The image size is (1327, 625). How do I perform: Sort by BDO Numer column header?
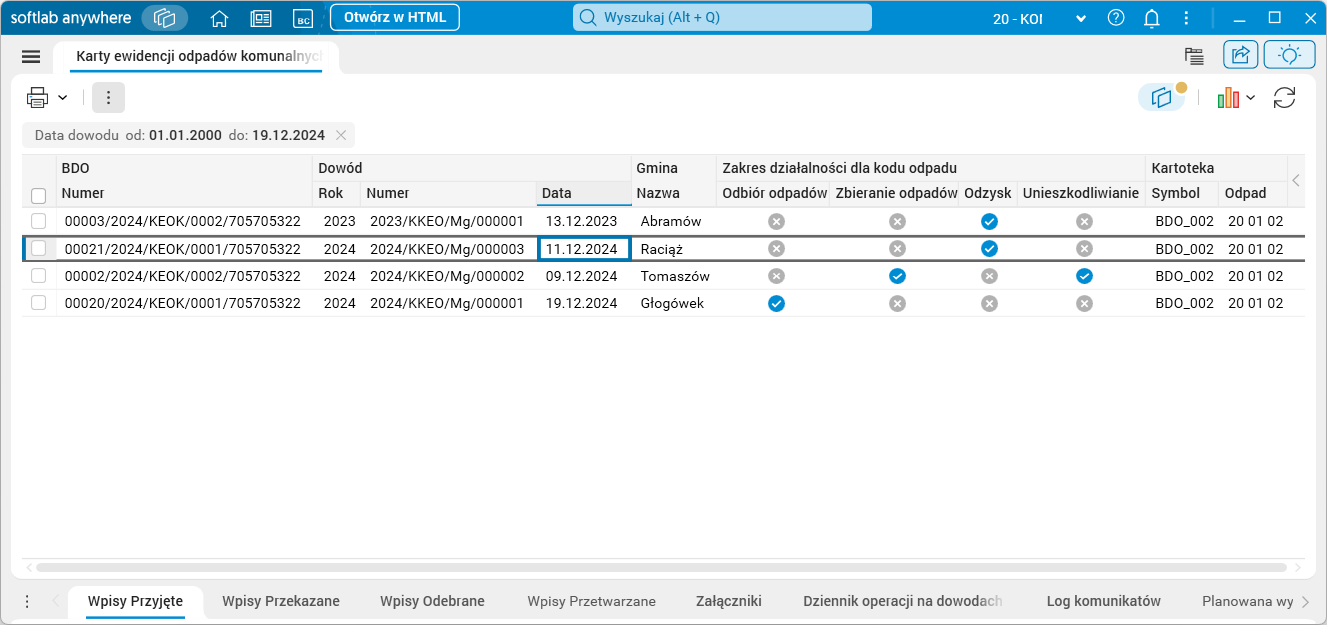click(185, 193)
